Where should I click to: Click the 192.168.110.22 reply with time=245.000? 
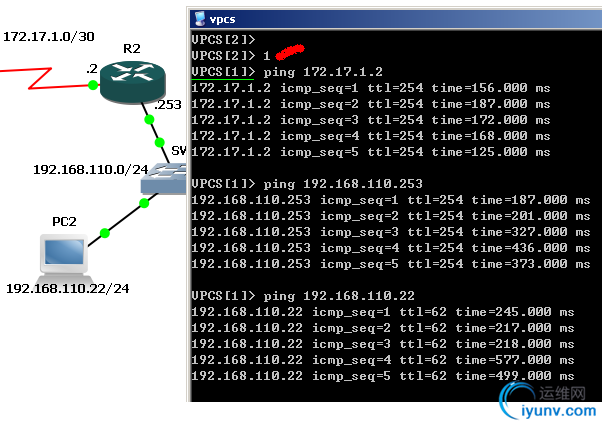[383, 312]
